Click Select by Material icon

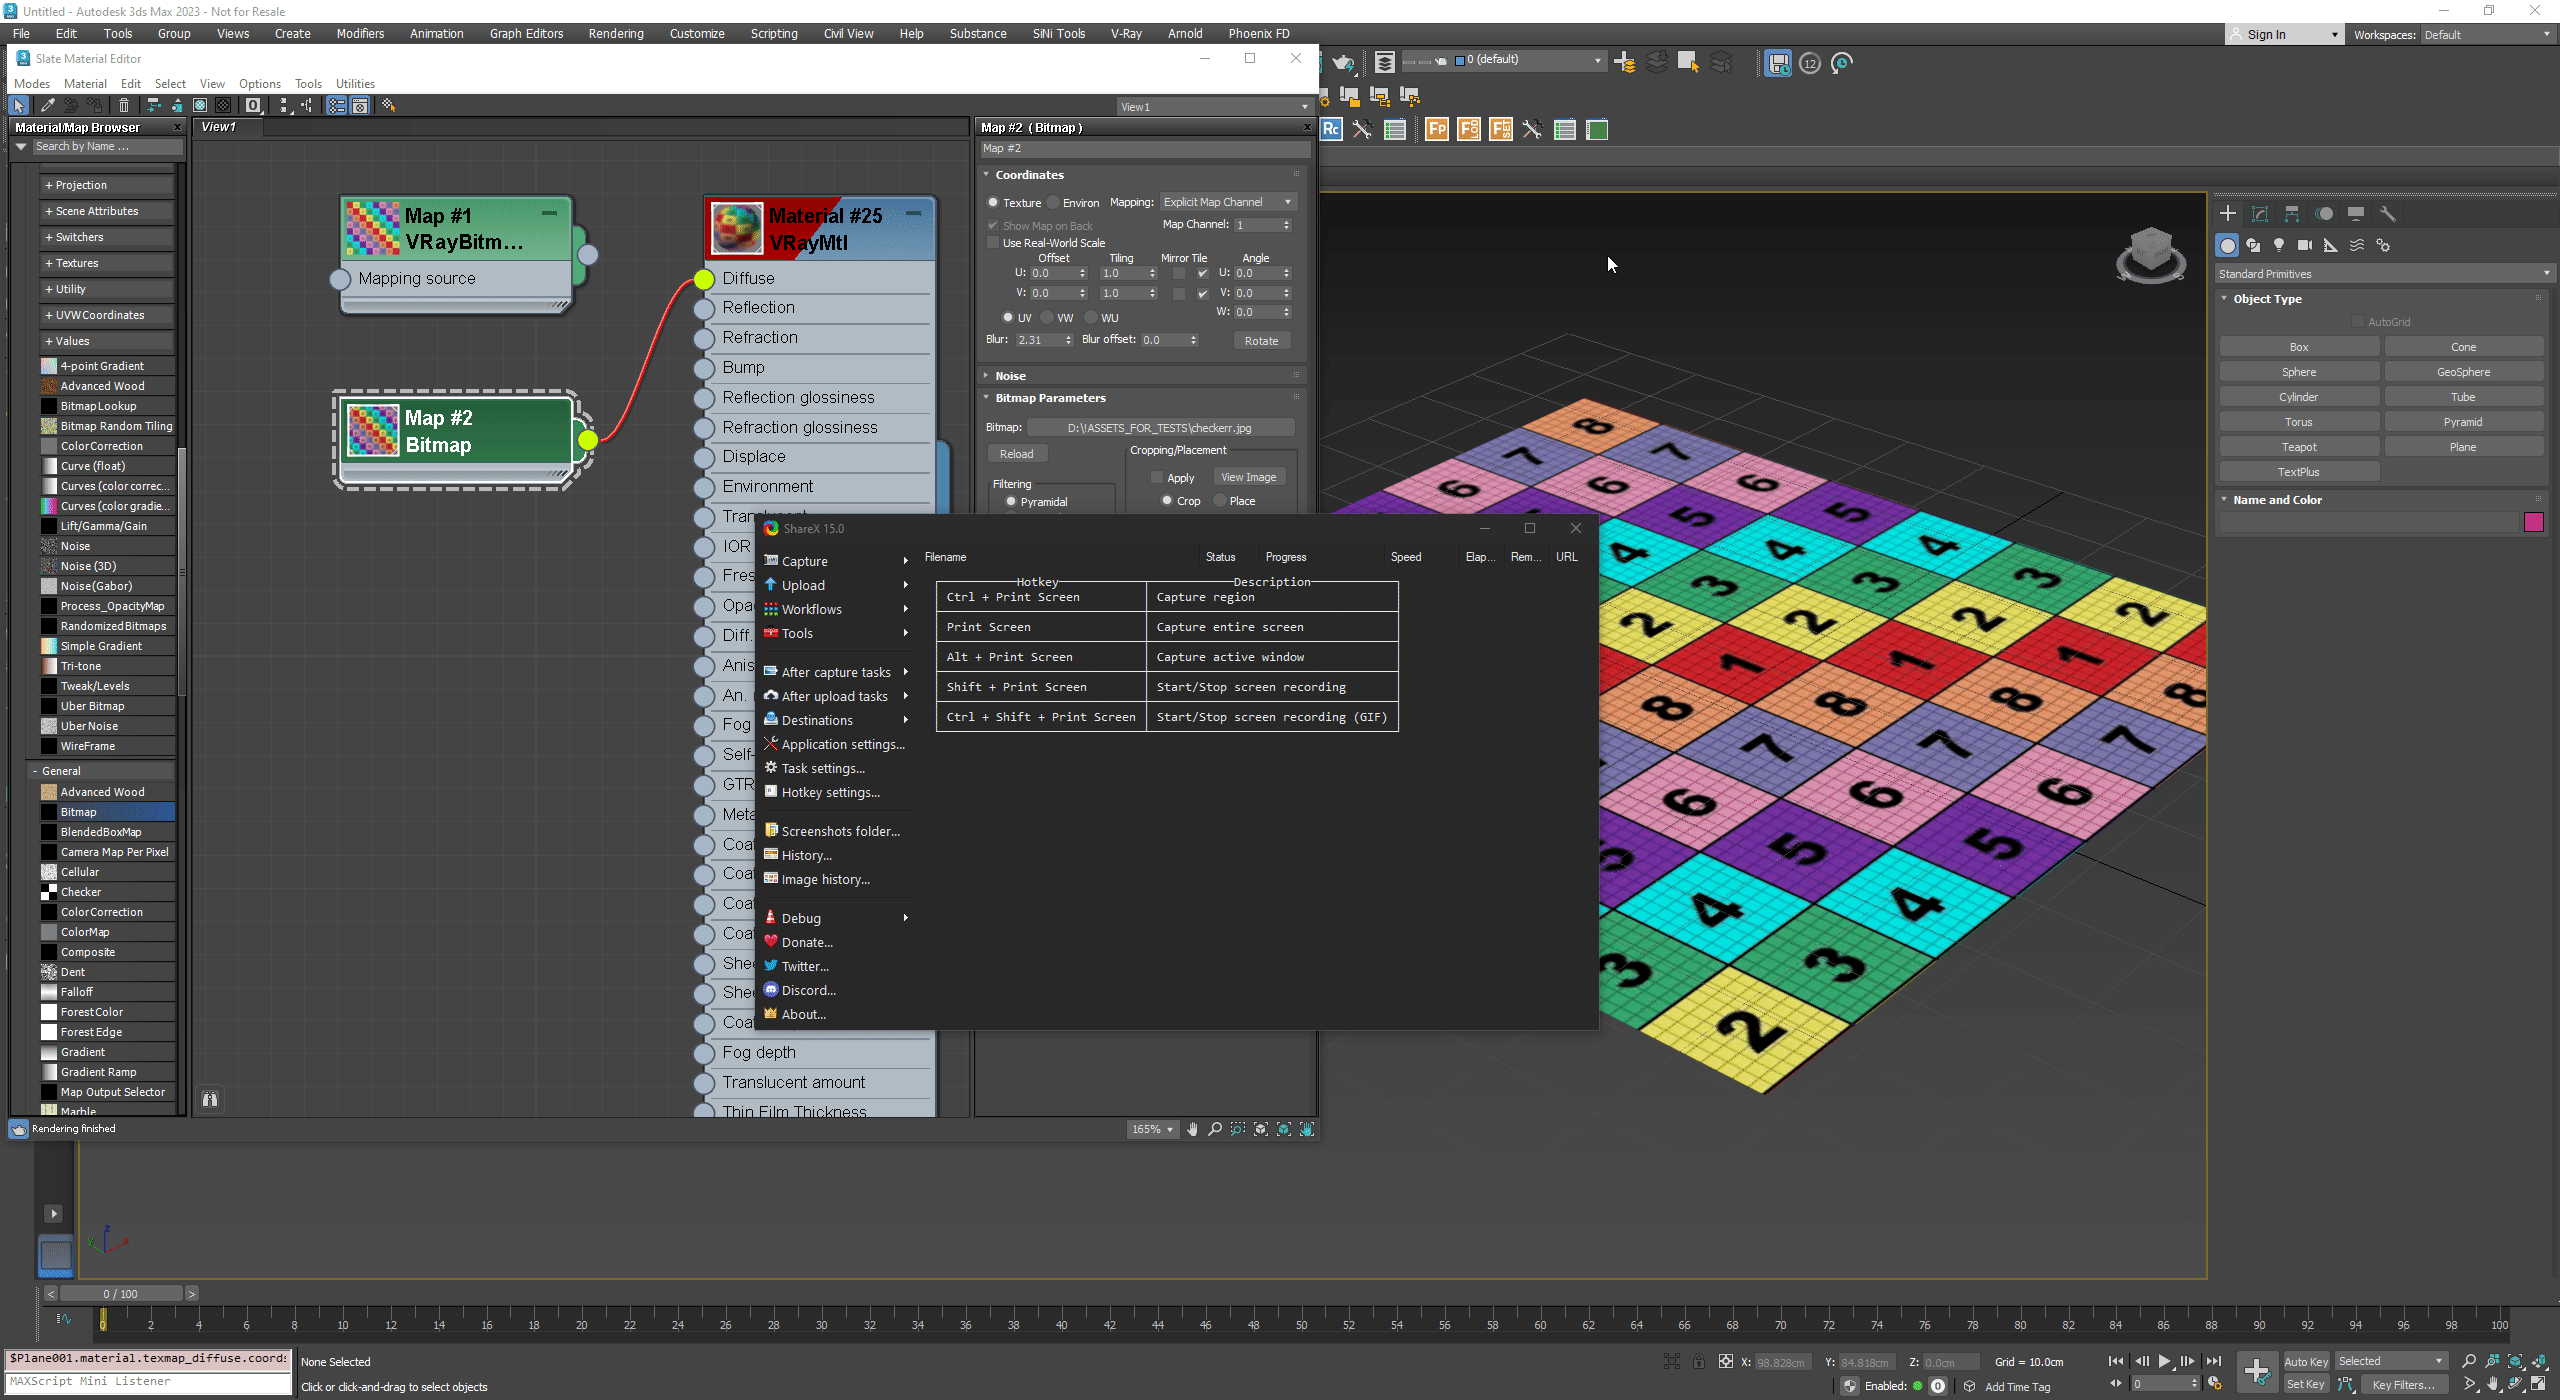(x=388, y=105)
